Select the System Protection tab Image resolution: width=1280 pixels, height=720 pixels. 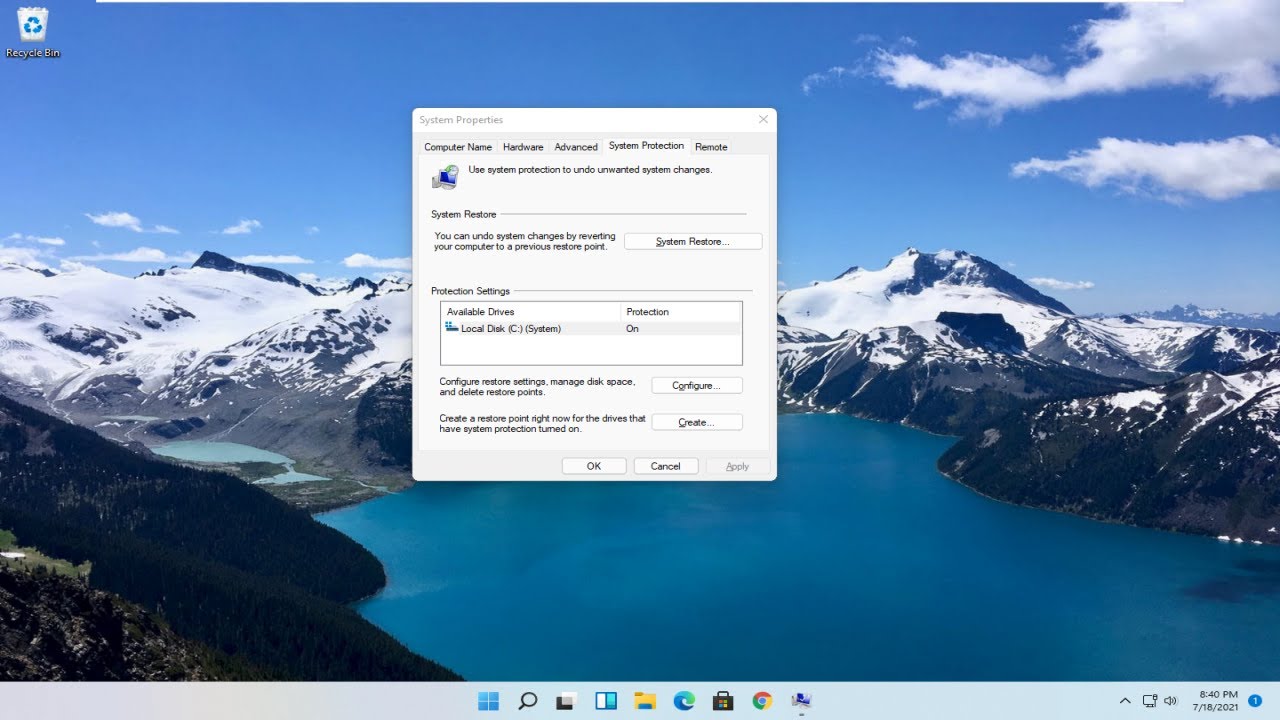coord(646,146)
